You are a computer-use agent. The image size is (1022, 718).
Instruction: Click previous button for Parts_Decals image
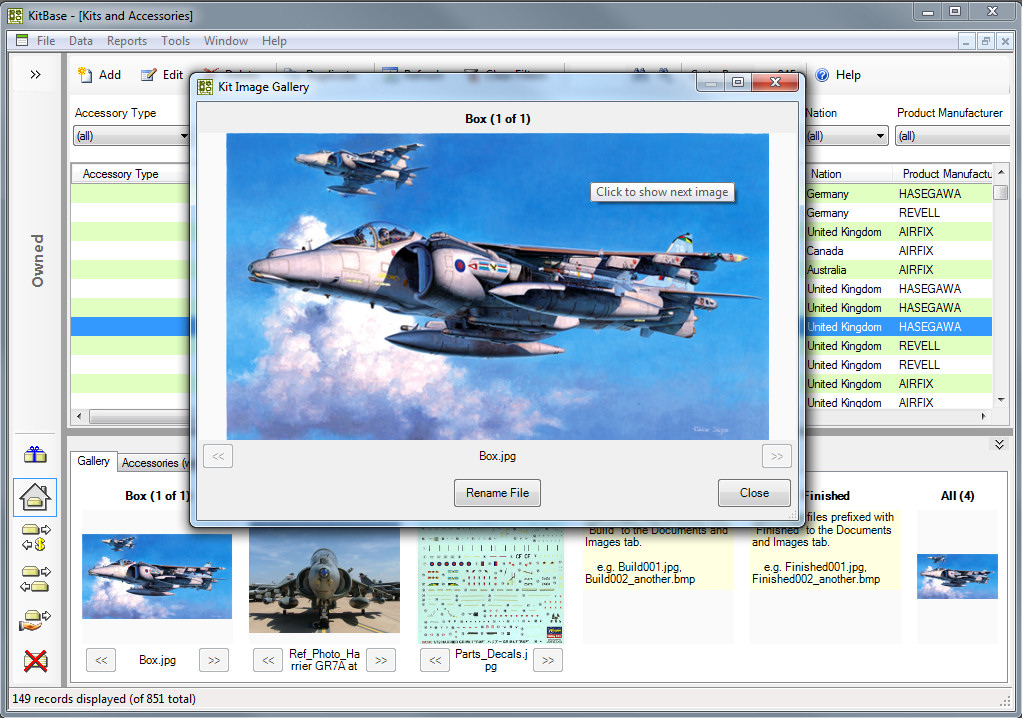[x=435, y=660]
